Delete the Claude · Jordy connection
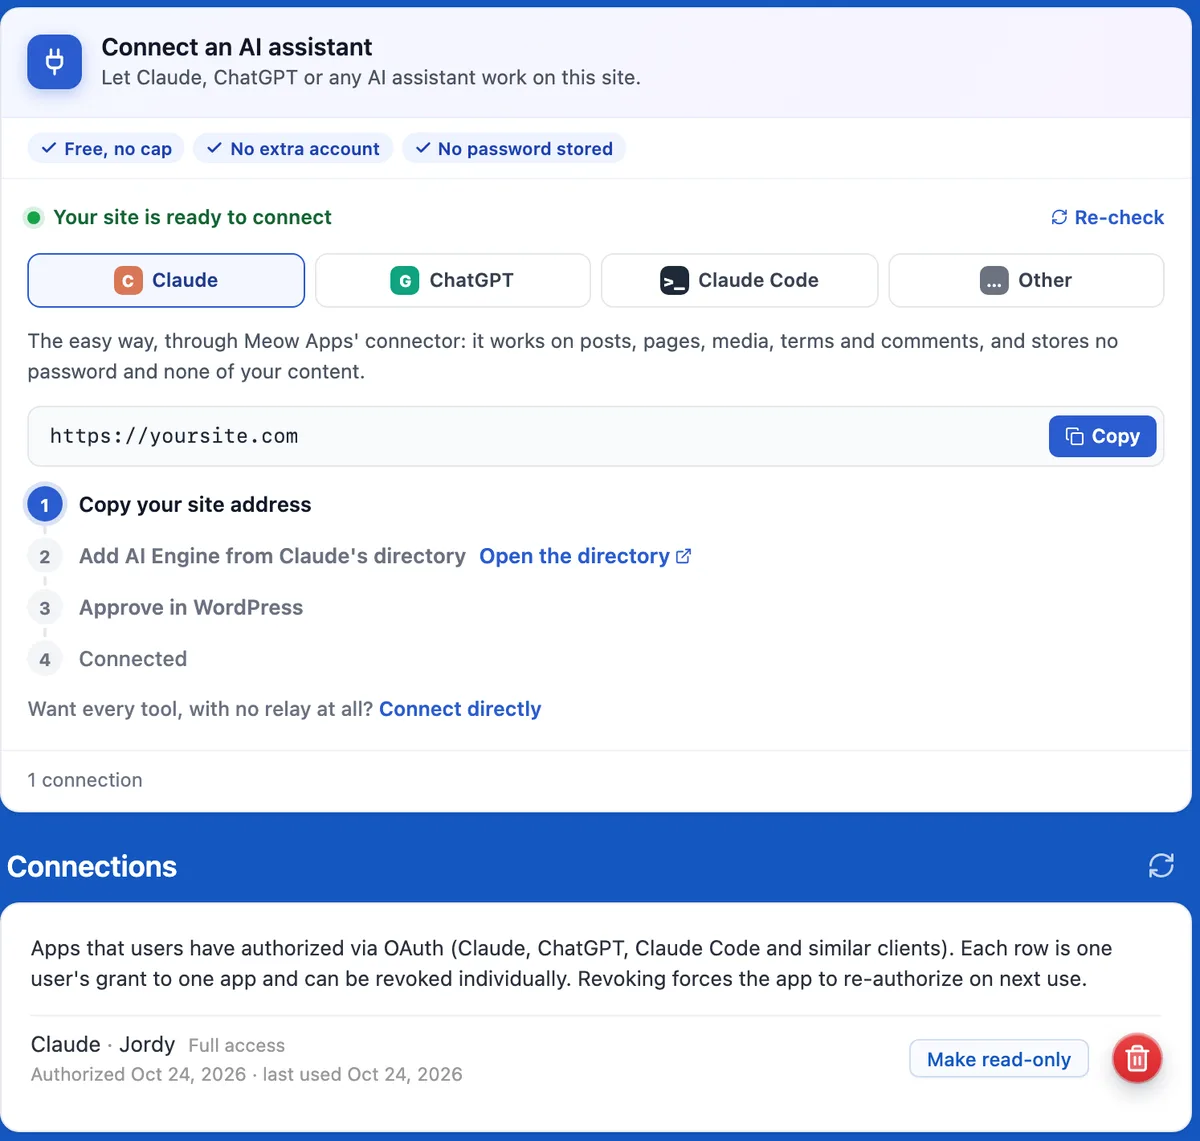 coord(1137,1059)
